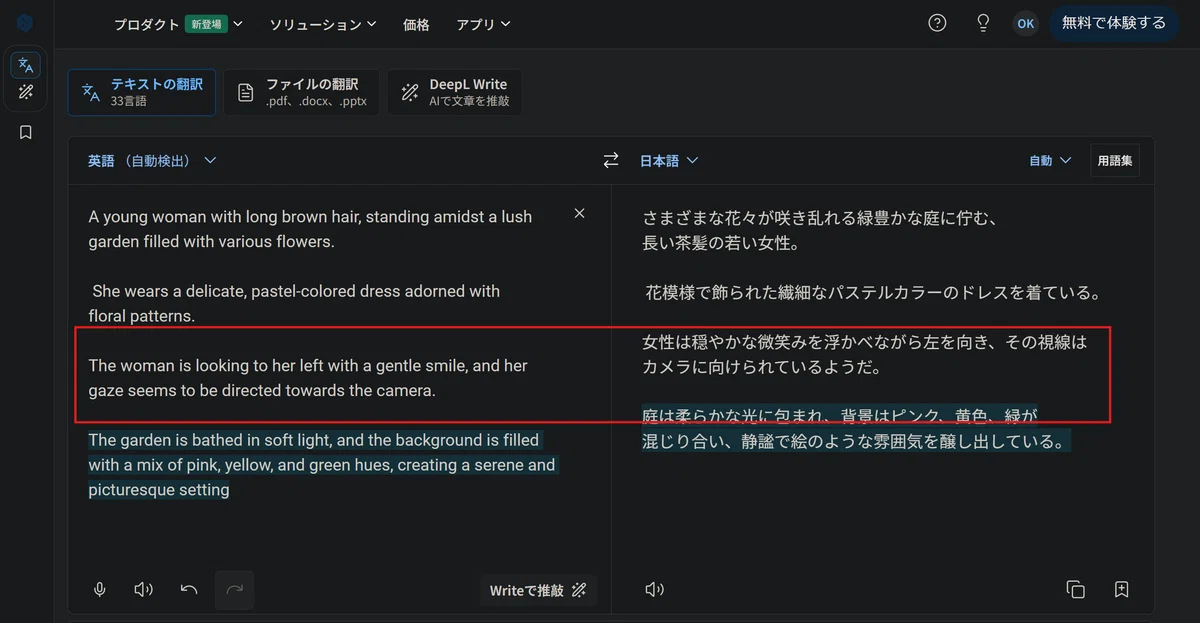The height and width of the screenshot is (623, 1200).
Task: Open the 自動 formality dropdown
Action: click(1050, 160)
